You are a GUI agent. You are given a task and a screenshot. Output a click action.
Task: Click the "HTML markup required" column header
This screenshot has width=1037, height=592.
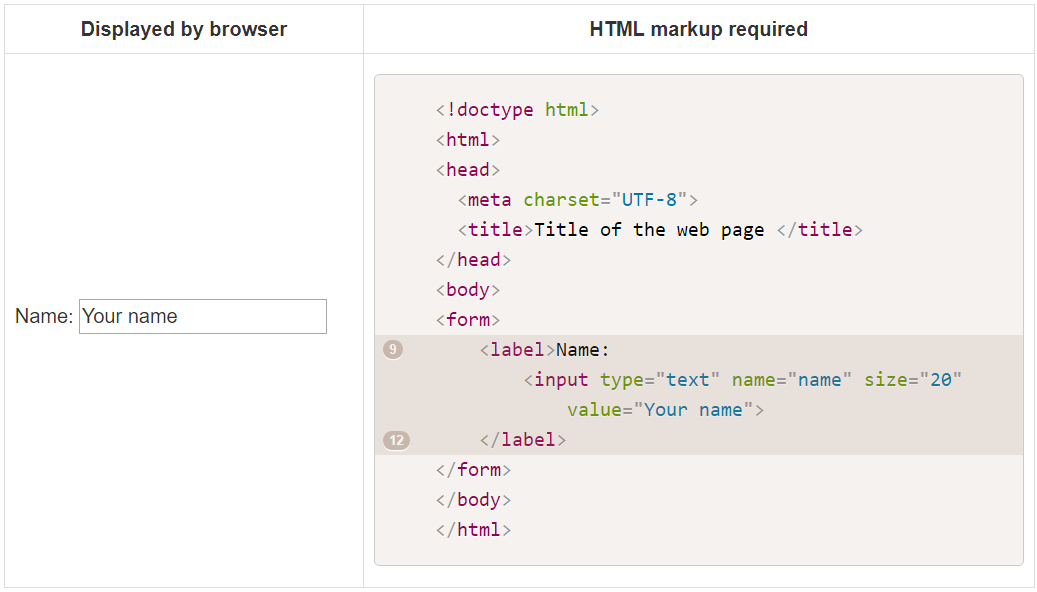pyautogui.click(x=697, y=29)
